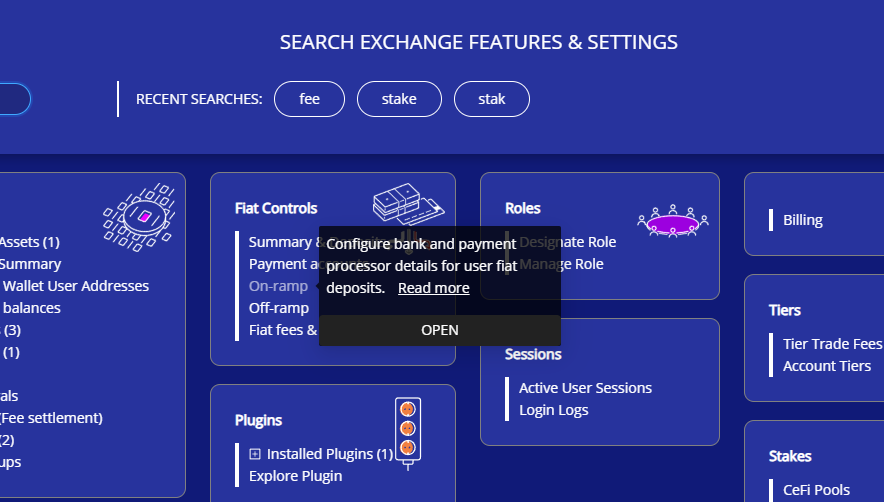Viewport: 884px width, 502px height.
Task: Select the 'fee' recent search chip
Action: [310, 99]
